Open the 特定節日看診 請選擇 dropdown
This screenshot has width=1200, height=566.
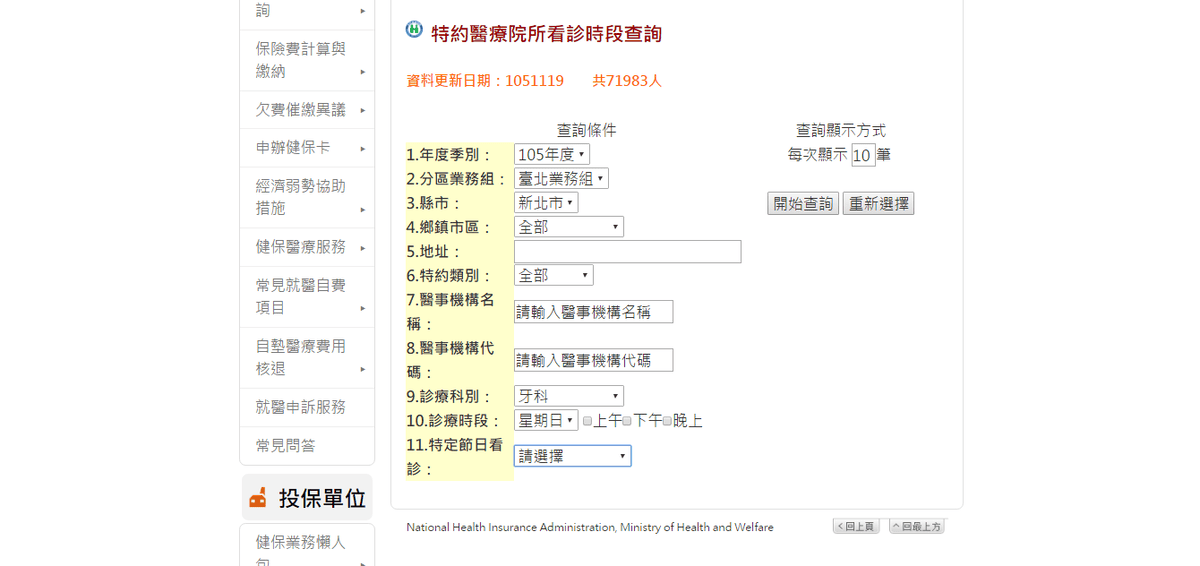click(572, 456)
